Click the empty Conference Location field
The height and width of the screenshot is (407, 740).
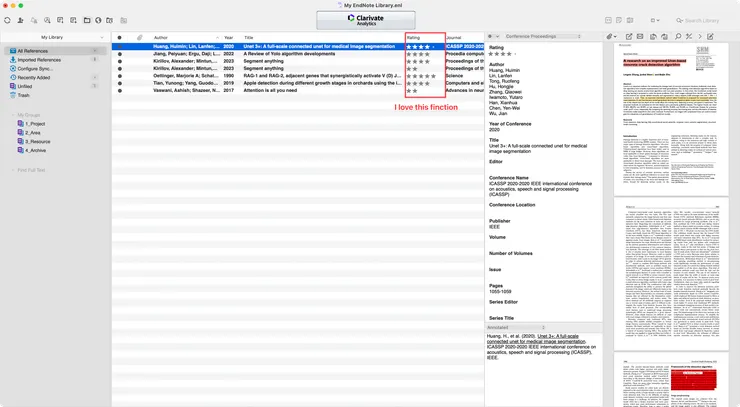click(x=543, y=211)
